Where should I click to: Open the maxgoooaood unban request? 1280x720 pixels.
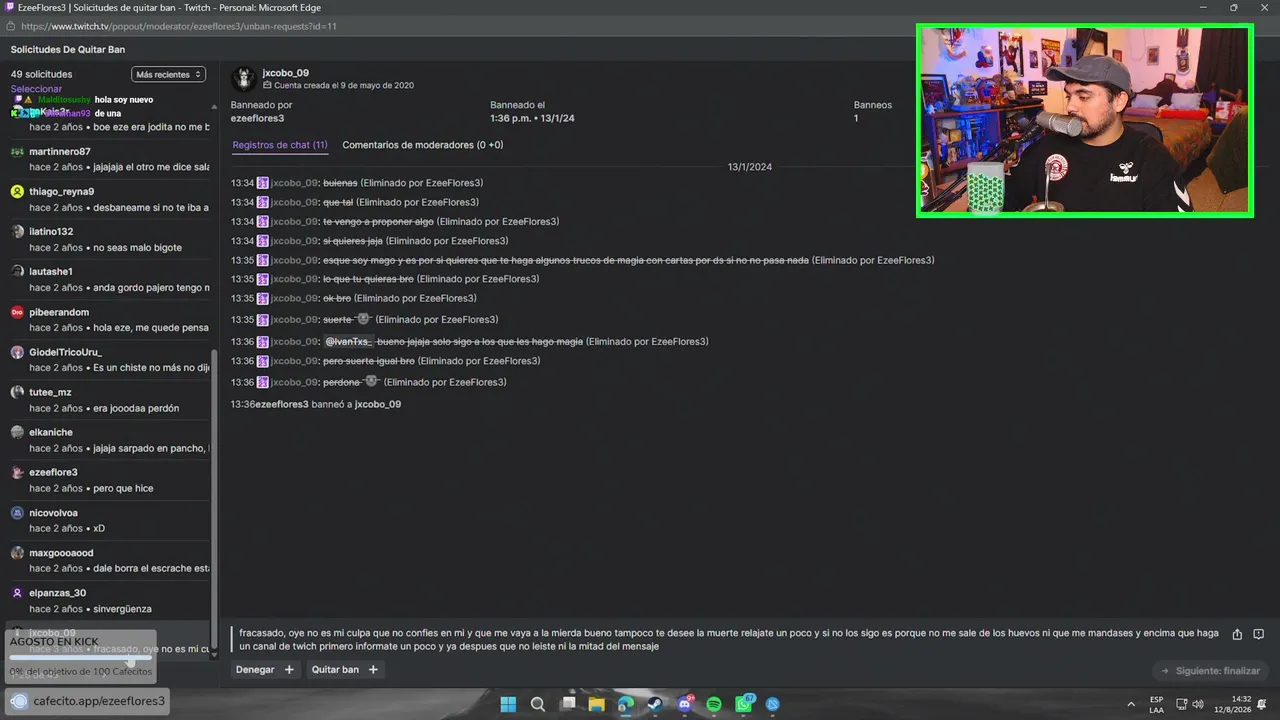110,560
